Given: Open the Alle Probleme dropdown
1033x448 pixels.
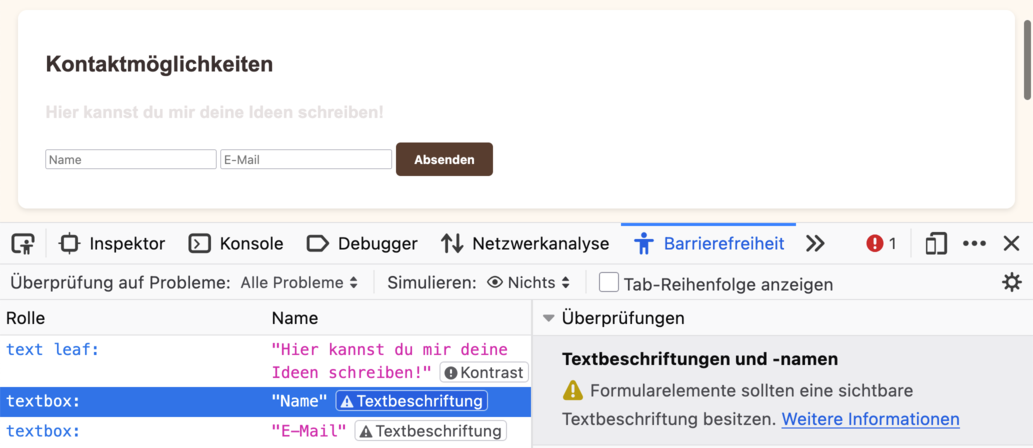Looking at the screenshot, I should [299, 283].
